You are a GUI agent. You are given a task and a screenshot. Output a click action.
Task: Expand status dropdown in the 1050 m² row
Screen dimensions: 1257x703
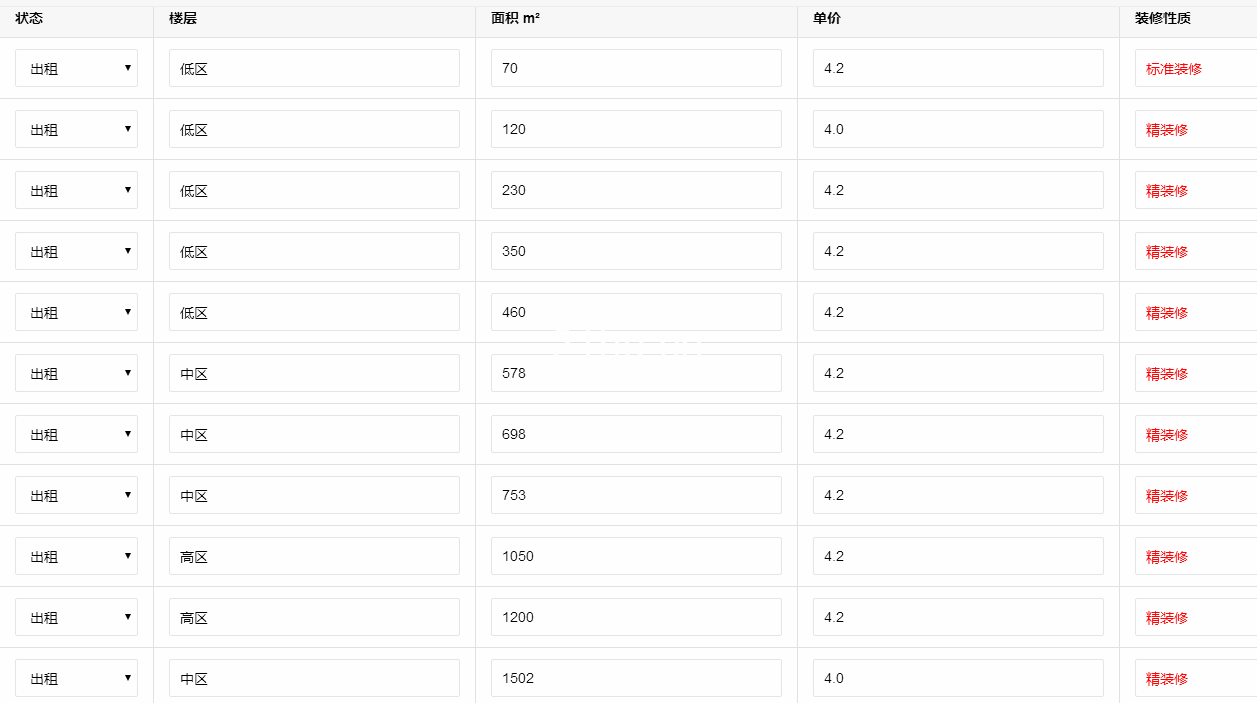point(76,556)
